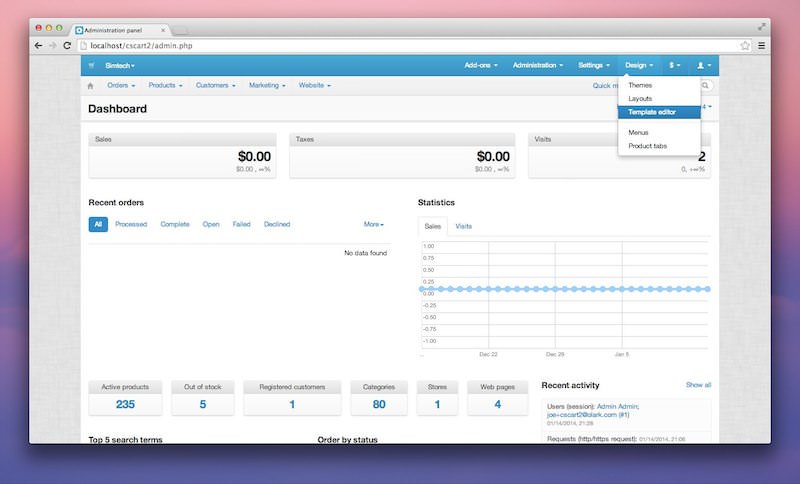Expand the More filter in Recent orders
800x484 pixels.
click(373, 225)
